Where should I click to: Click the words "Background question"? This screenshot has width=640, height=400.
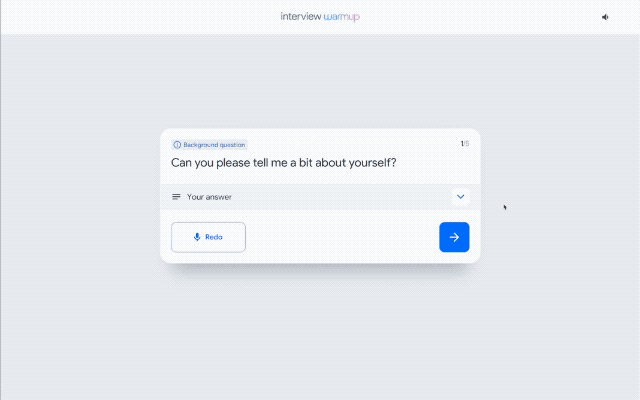[214, 145]
